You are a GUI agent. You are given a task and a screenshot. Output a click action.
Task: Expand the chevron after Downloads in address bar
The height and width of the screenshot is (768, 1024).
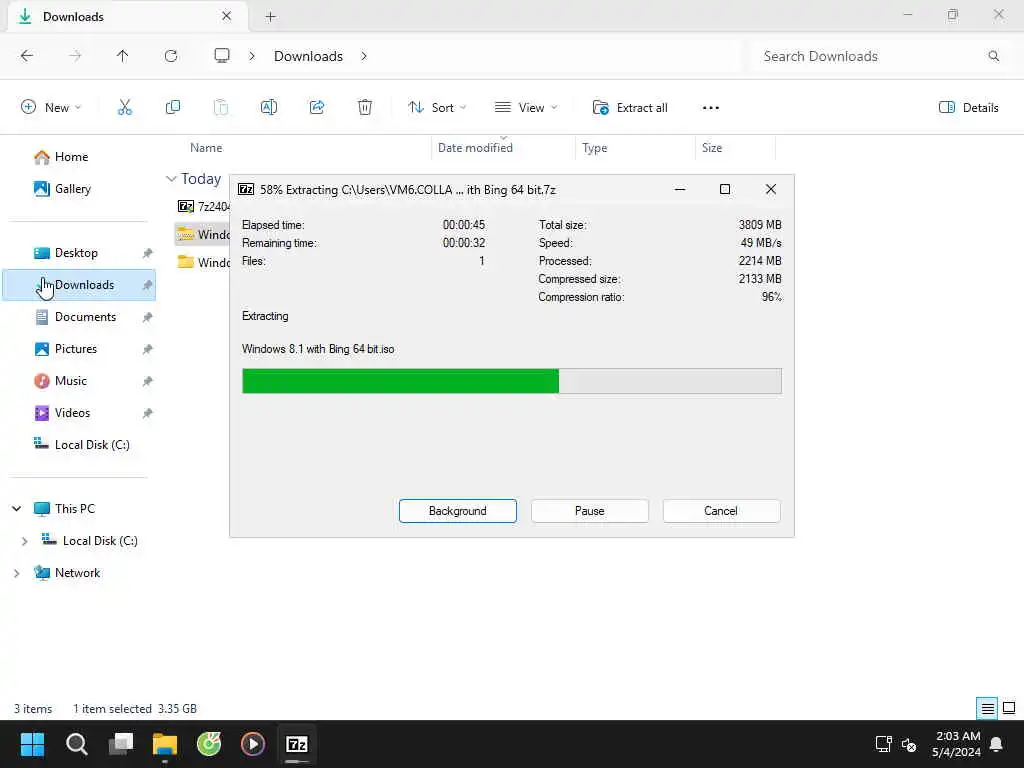click(364, 56)
